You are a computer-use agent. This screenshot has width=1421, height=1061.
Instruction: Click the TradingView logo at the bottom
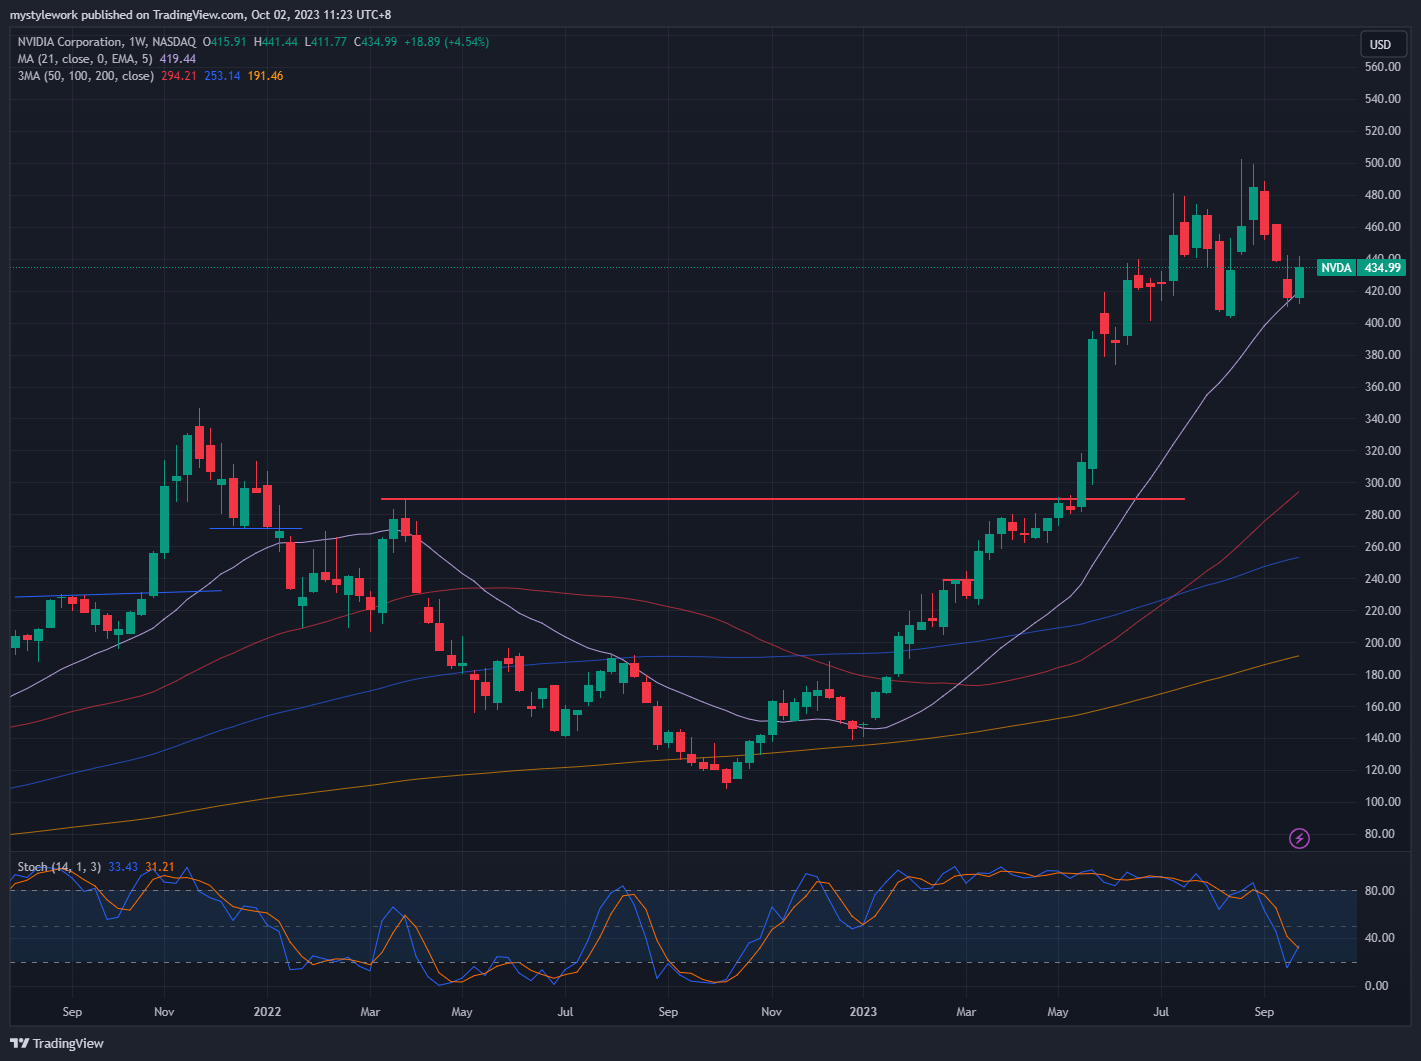coord(57,1043)
